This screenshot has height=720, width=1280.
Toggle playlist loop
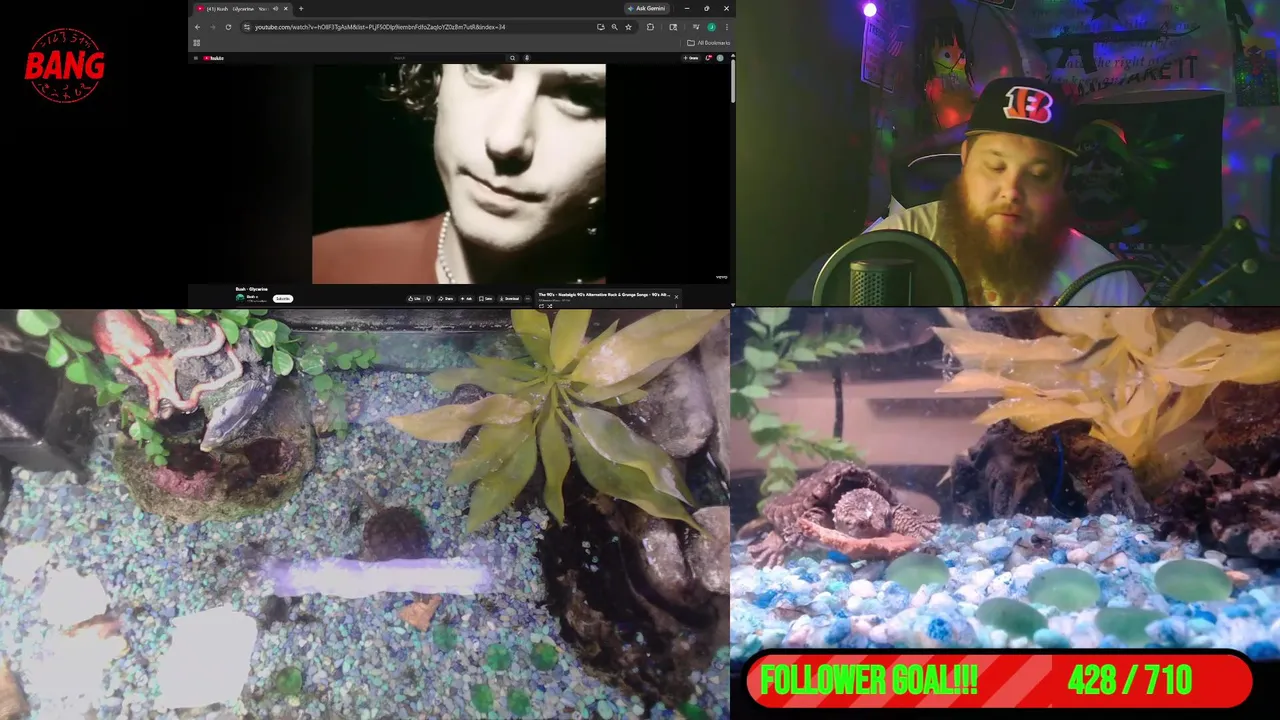[x=541, y=306]
